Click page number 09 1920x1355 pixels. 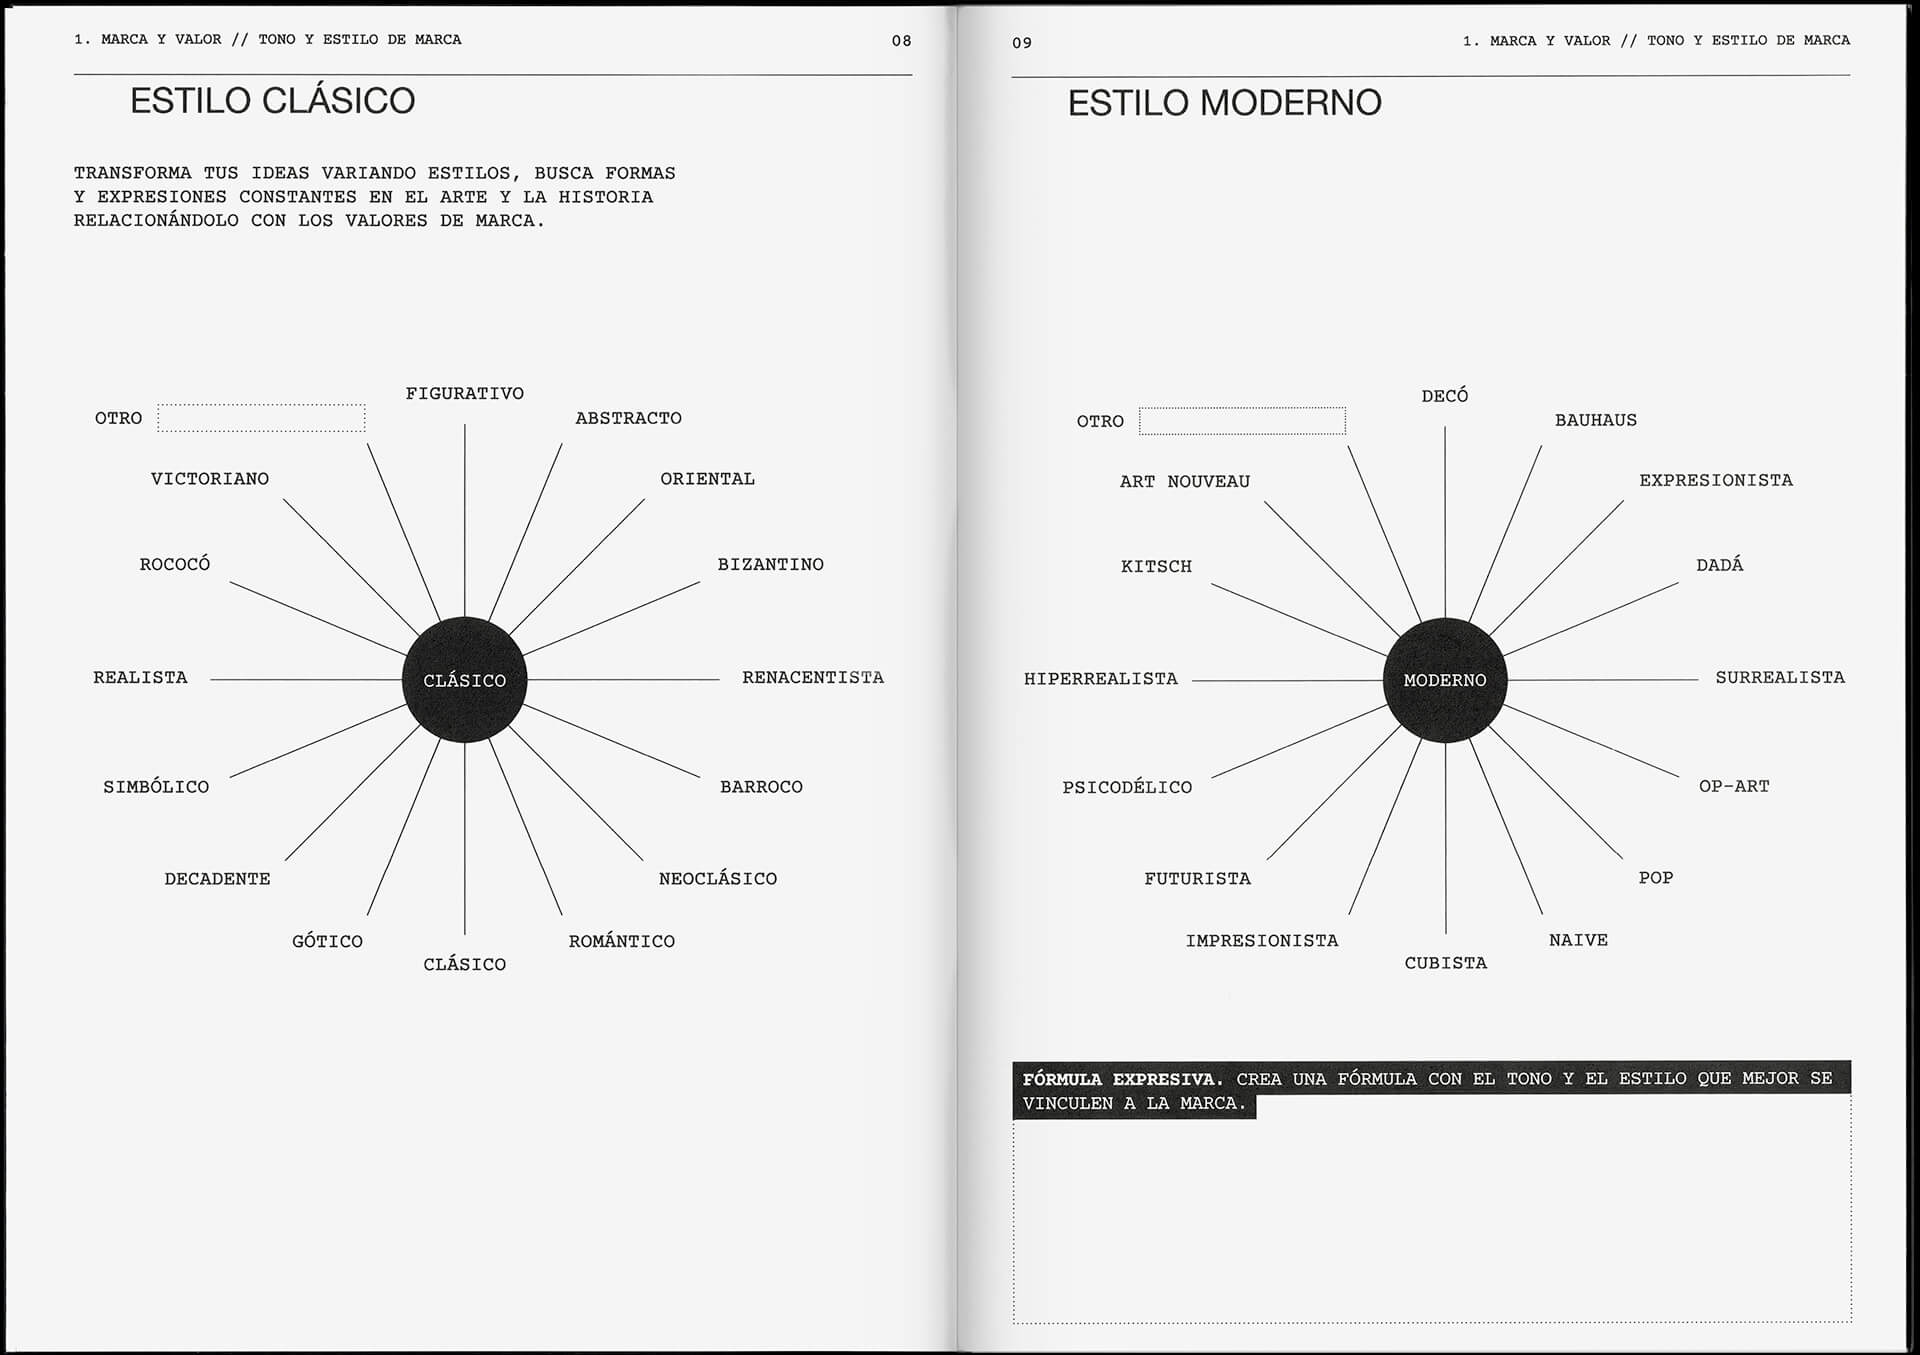click(x=1022, y=43)
